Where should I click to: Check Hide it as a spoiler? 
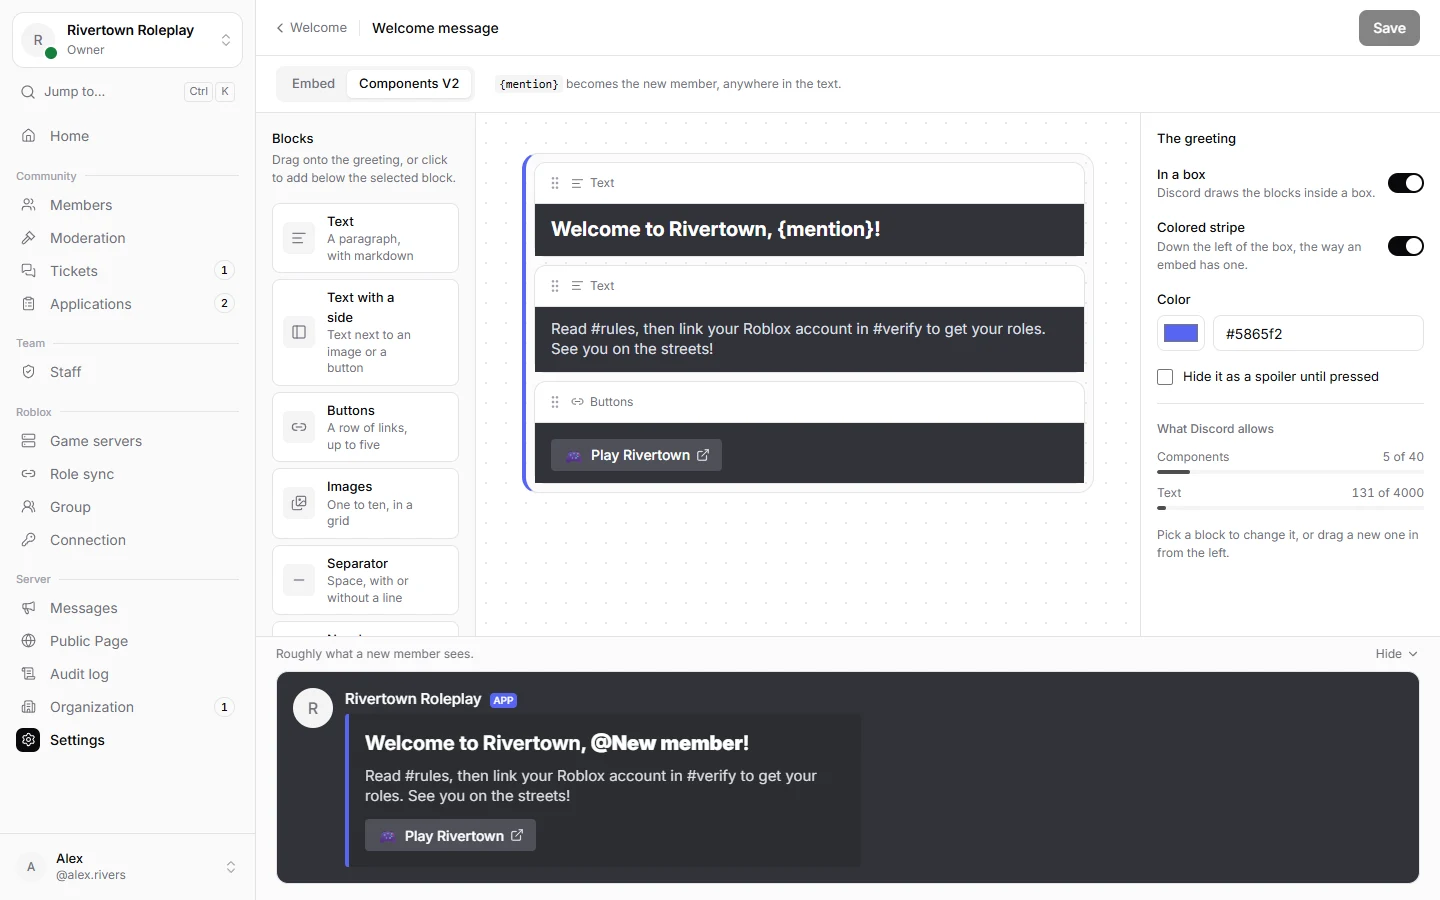tap(1165, 377)
